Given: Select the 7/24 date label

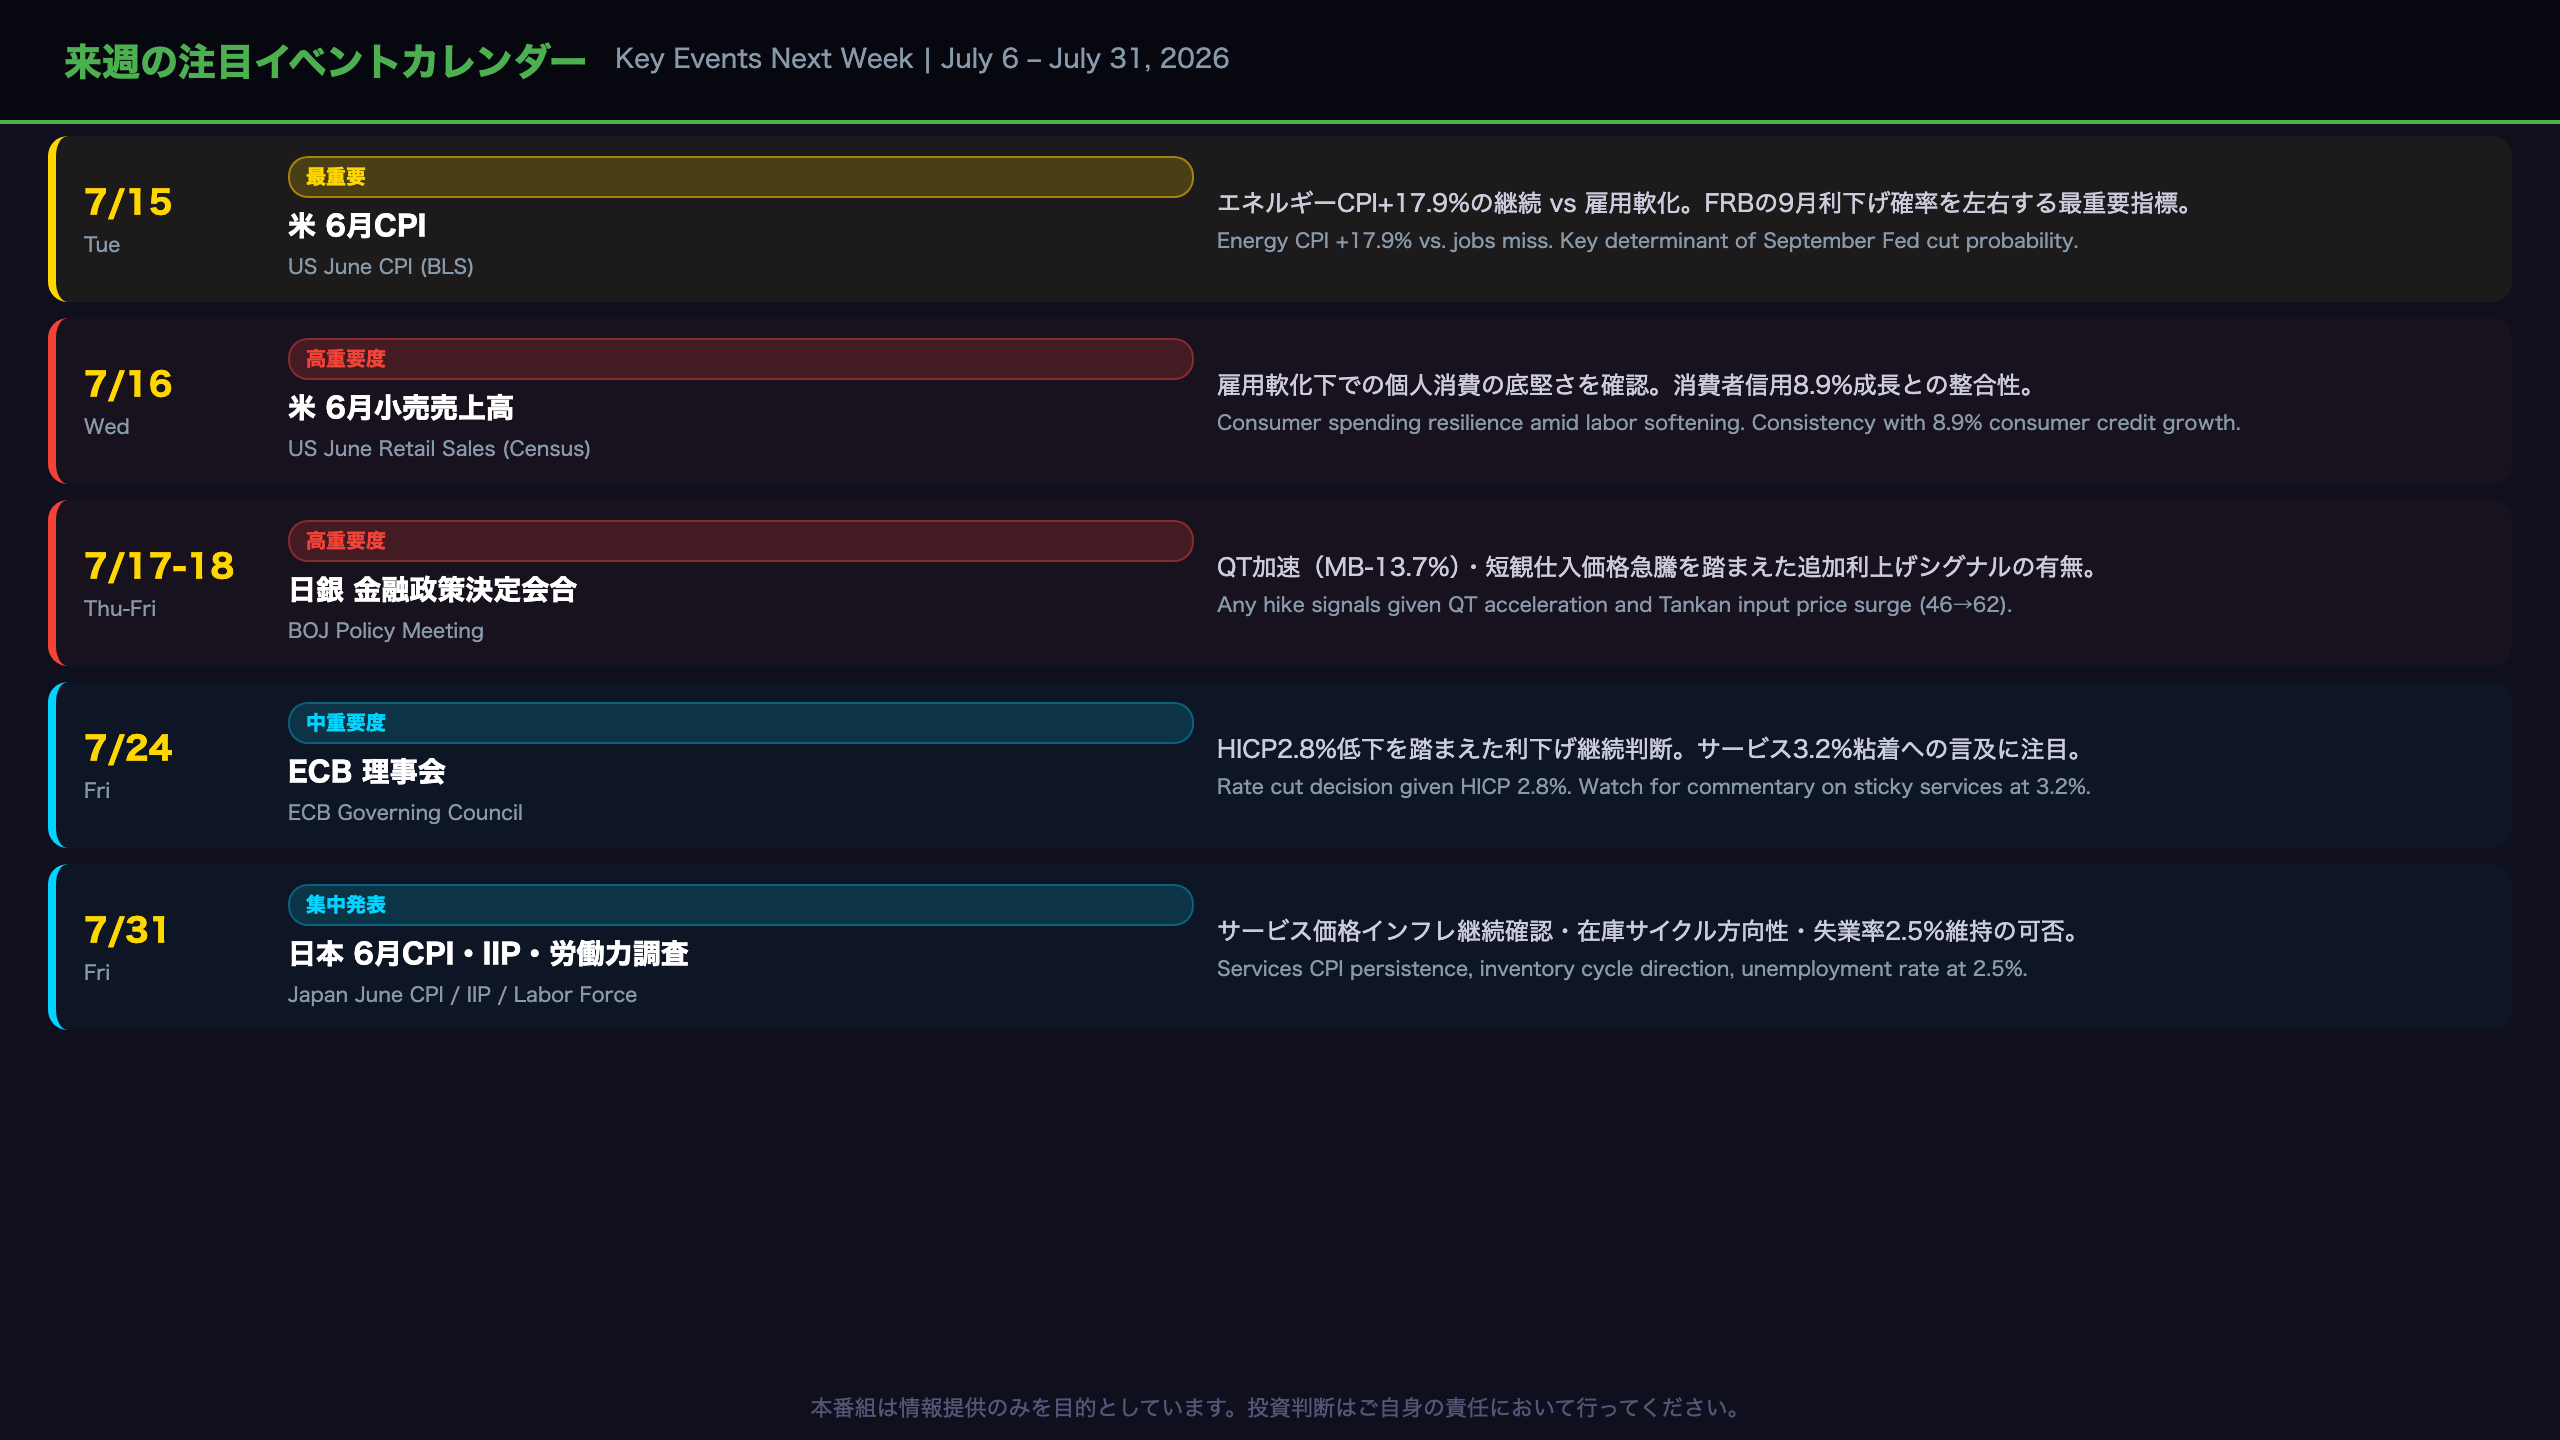Looking at the screenshot, I should pyautogui.click(x=128, y=748).
